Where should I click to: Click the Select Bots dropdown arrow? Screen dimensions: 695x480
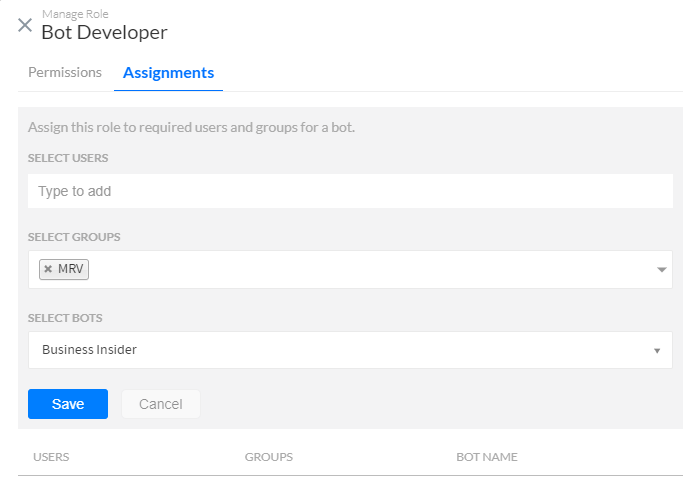coord(657,351)
